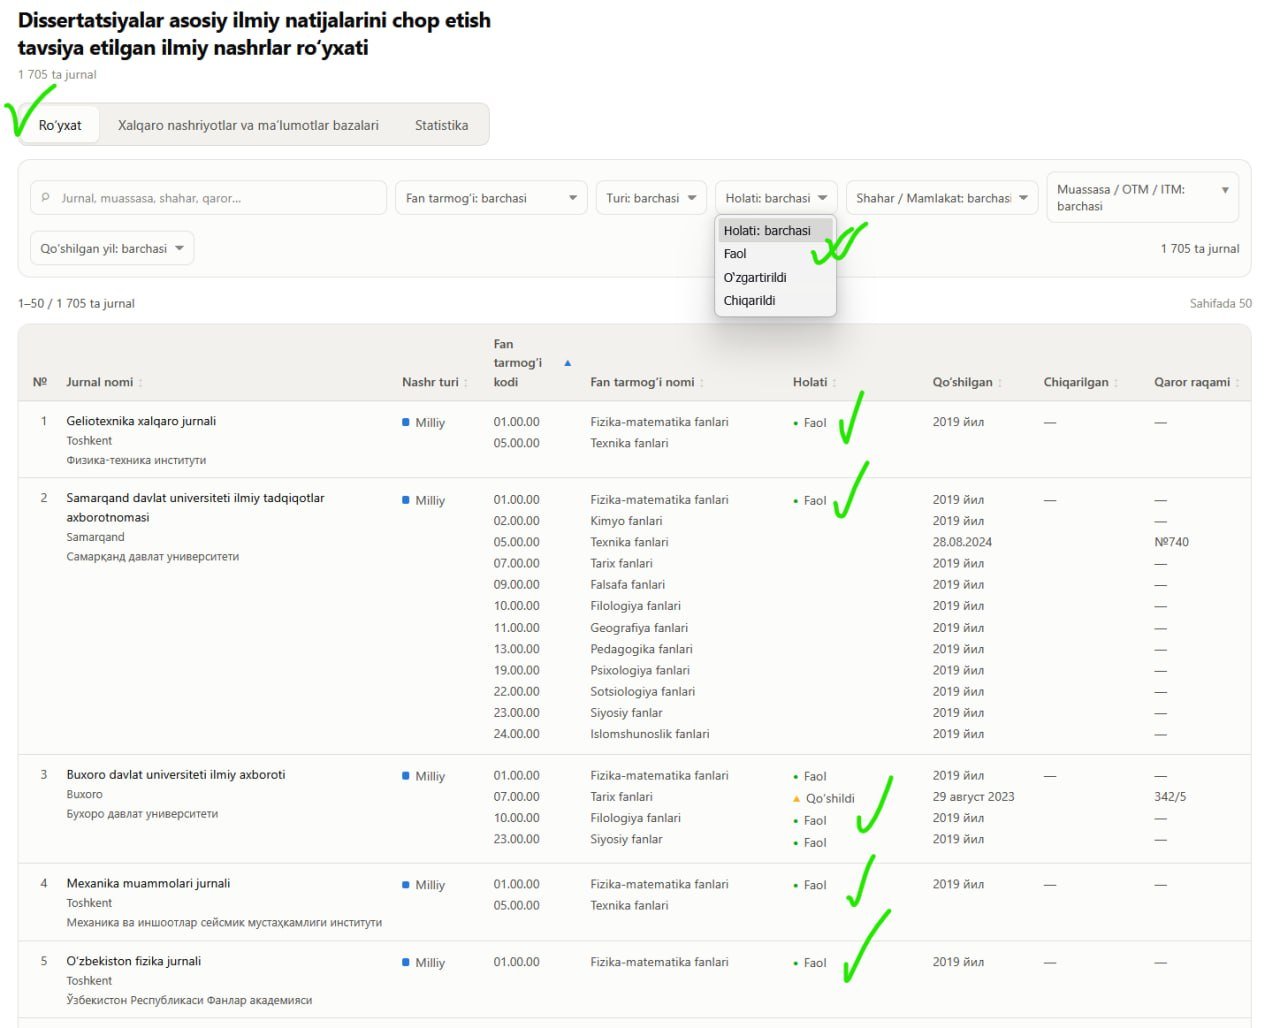
Task: Sort by Nashr turi column
Action: (x=435, y=382)
